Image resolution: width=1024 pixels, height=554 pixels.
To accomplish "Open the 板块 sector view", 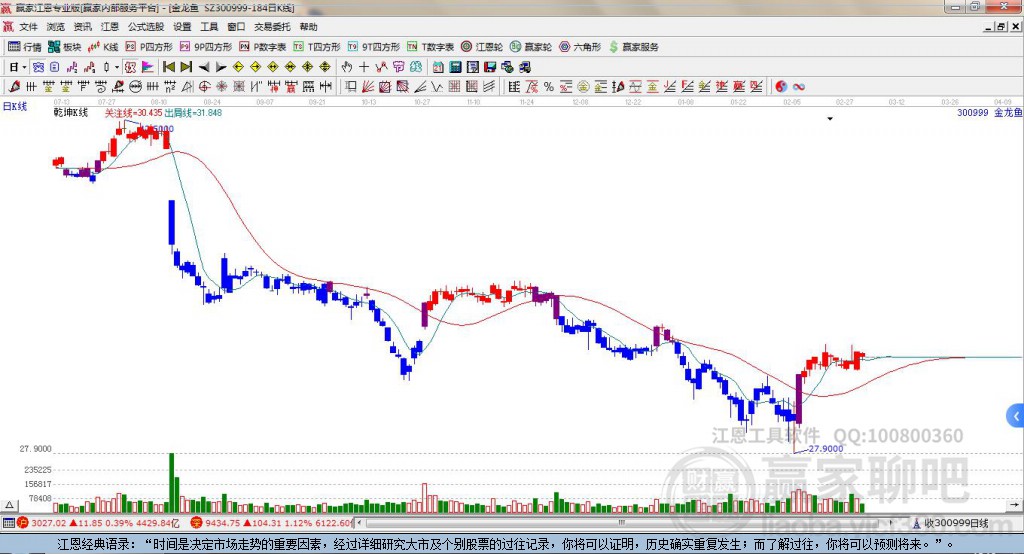I will (x=64, y=47).
